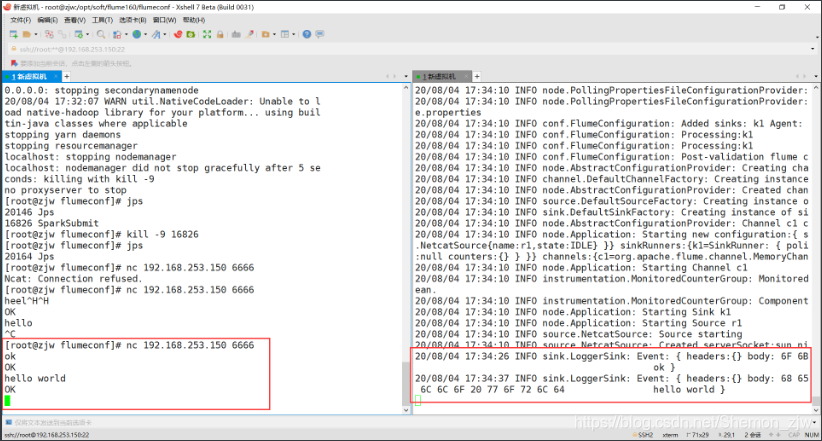Click the compose bar text field at bottom
The image size is (822, 441).
(x=409, y=423)
